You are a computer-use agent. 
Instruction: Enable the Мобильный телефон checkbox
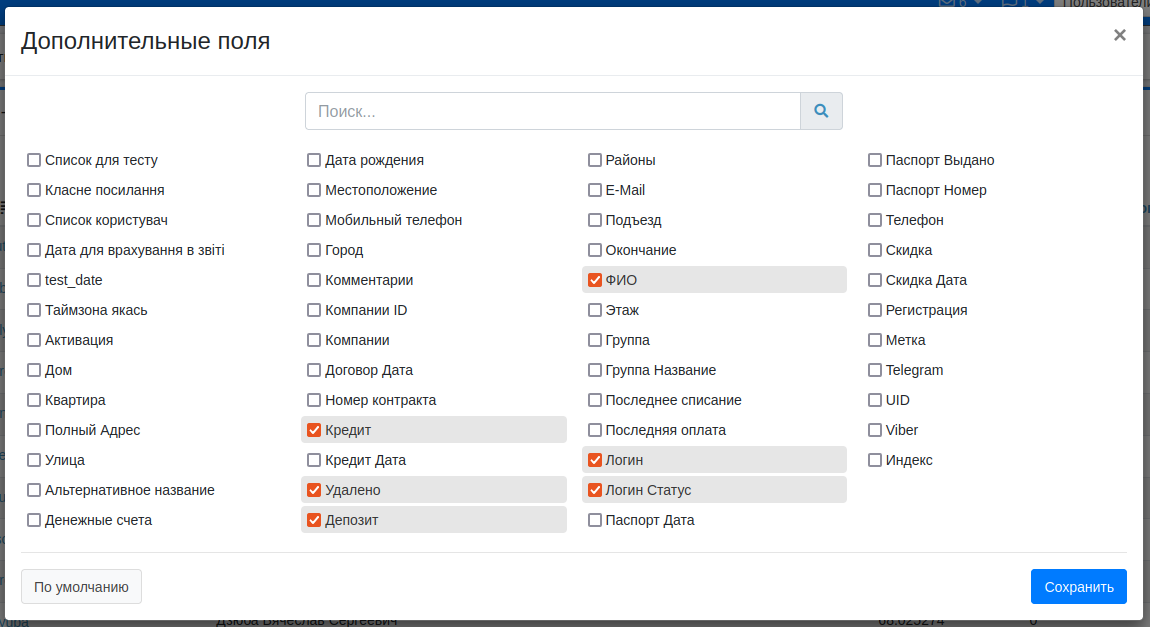pos(314,220)
